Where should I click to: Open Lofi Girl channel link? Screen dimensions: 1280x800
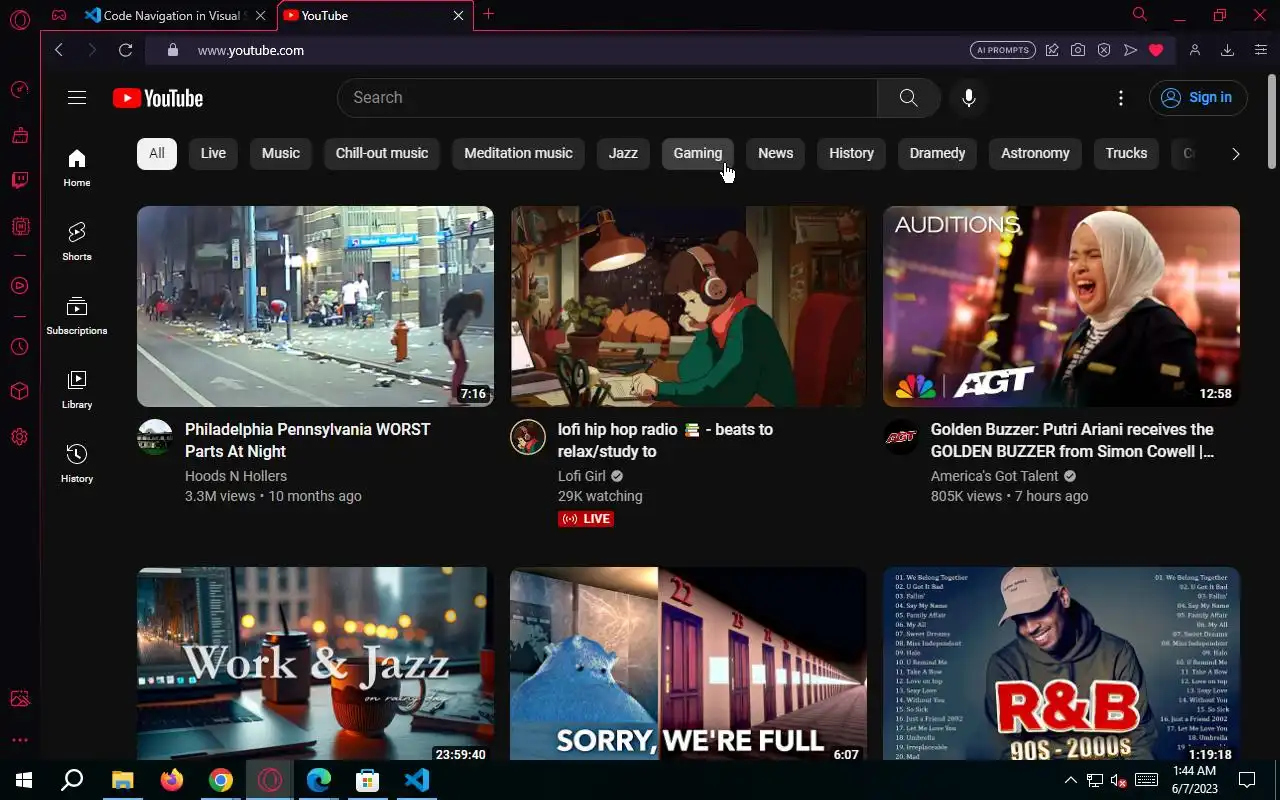[582, 476]
